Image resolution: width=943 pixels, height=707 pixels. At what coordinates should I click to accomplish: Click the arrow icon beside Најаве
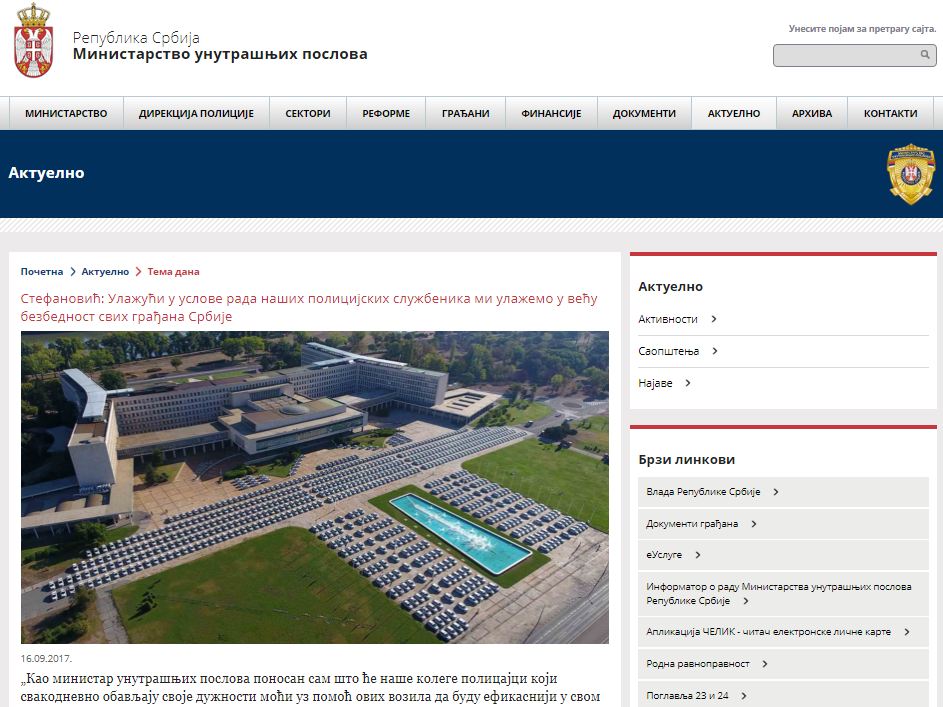[689, 383]
